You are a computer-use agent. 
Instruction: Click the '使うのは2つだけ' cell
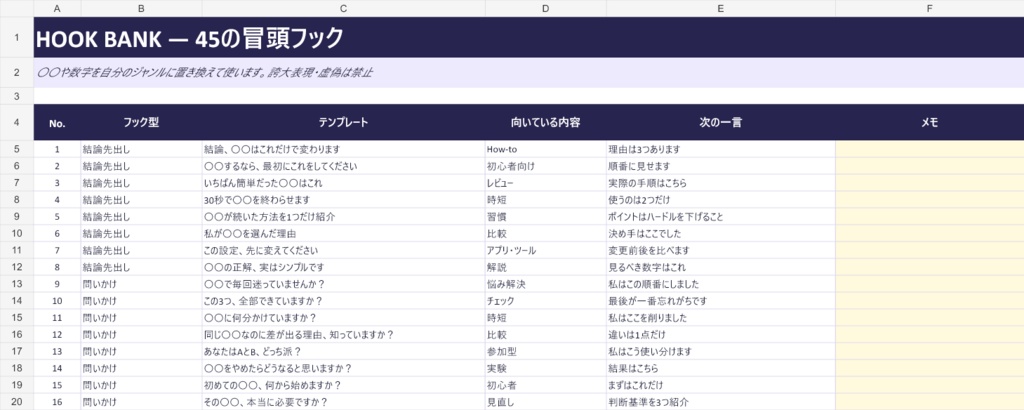720,200
